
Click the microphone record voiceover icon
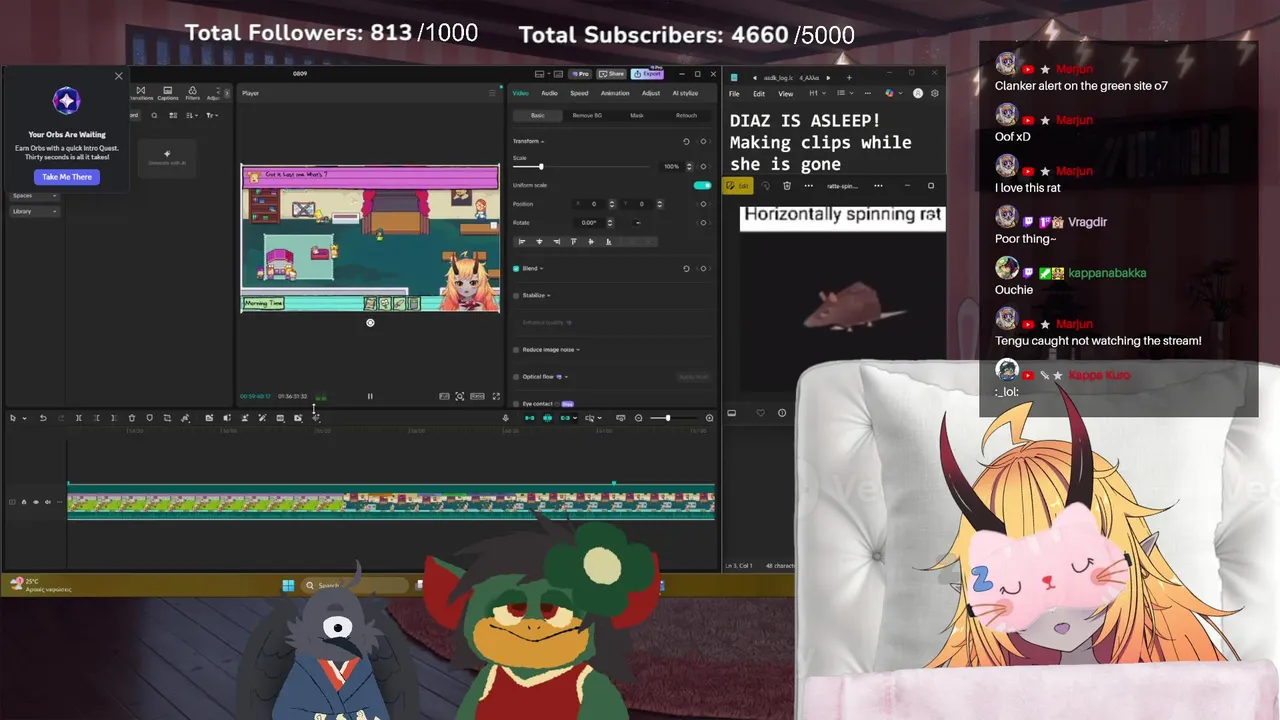click(x=505, y=418)
